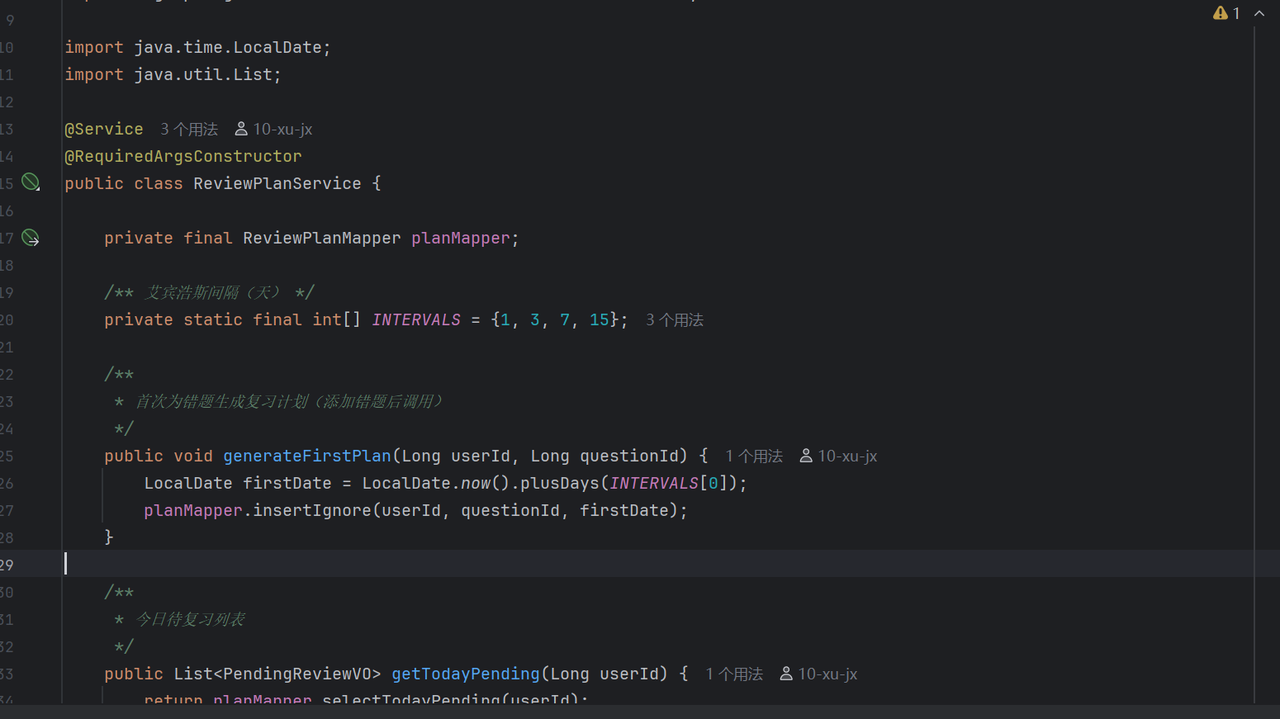Open the inspection warnings widget showing 1 warning

tap(1226, 13)
